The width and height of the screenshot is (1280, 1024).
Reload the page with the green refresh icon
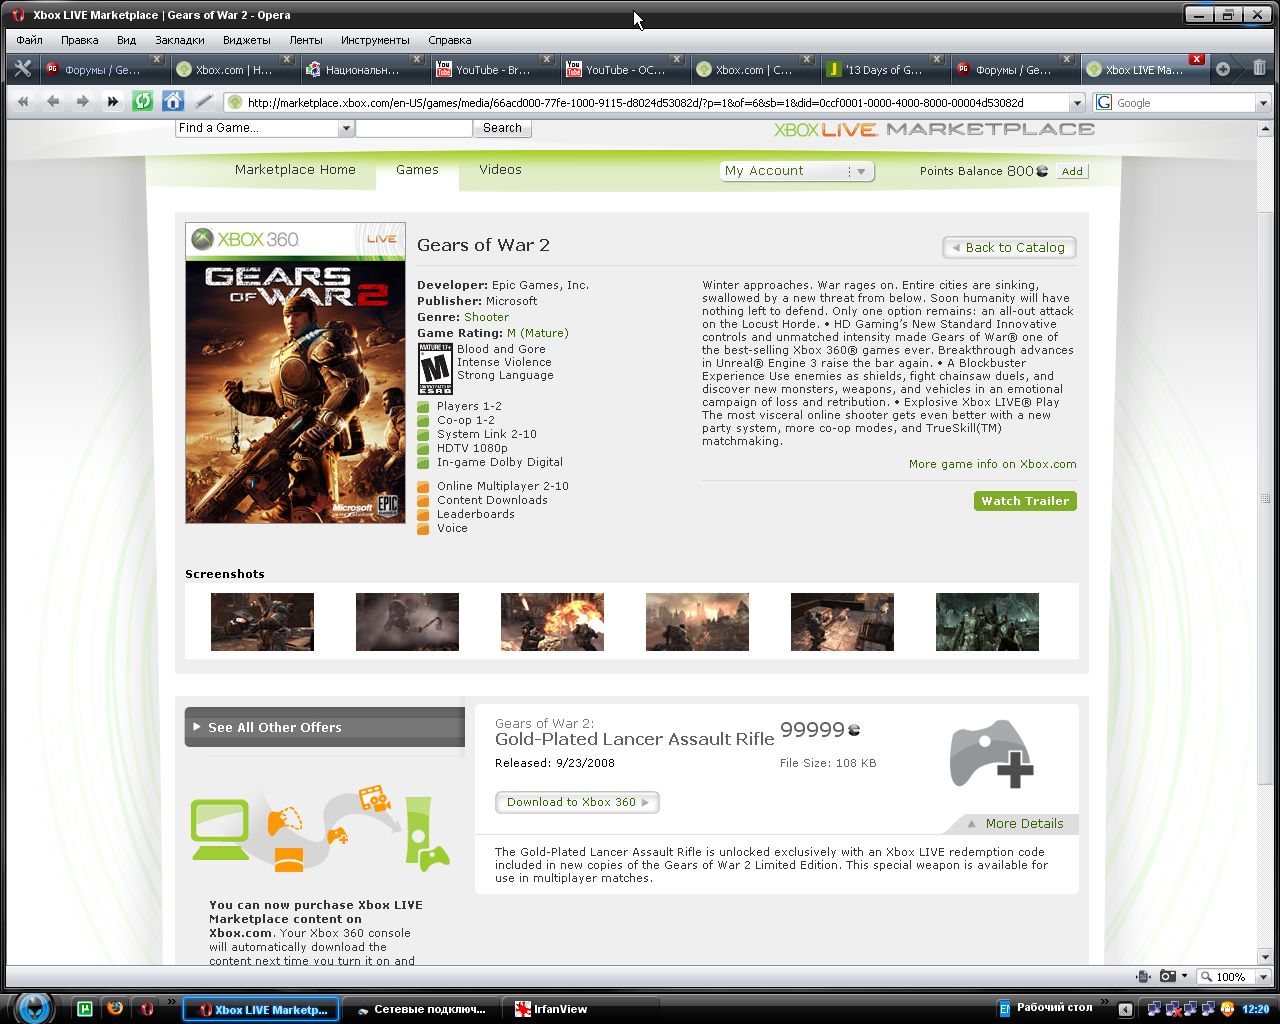point(143,101)
